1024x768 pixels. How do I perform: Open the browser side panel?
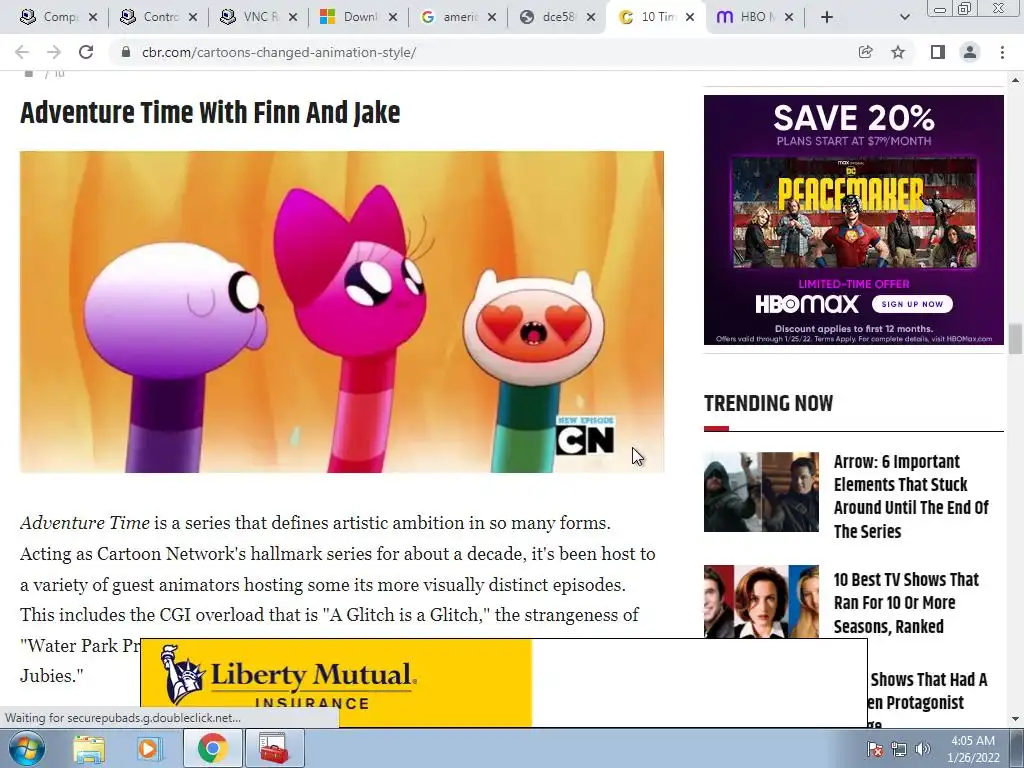pyautogui.click(x=937, y=52)
